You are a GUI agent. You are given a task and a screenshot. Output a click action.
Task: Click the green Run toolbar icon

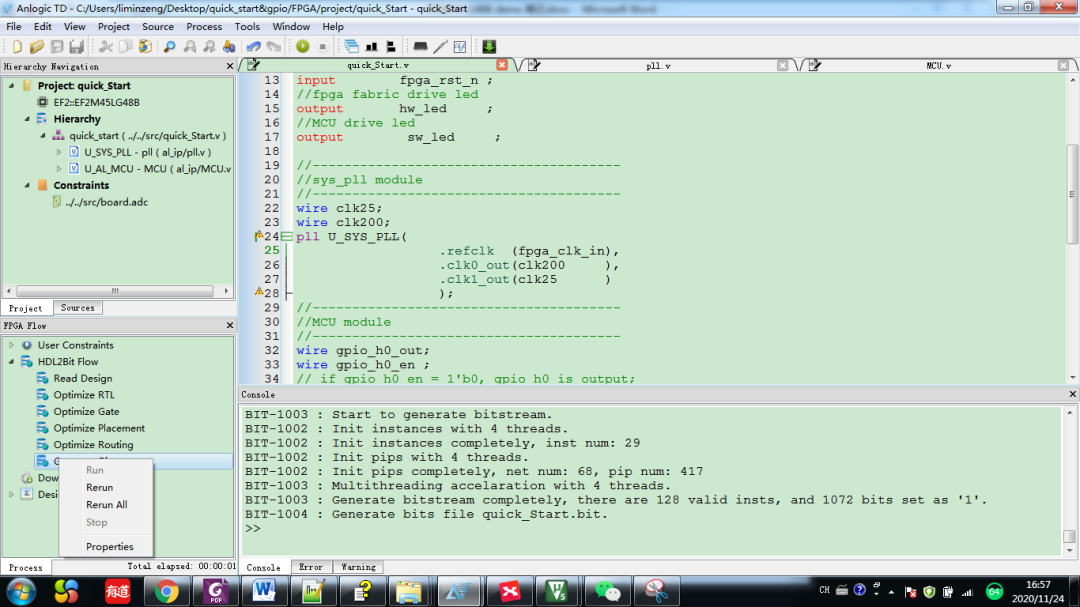[x=303, y=47]
